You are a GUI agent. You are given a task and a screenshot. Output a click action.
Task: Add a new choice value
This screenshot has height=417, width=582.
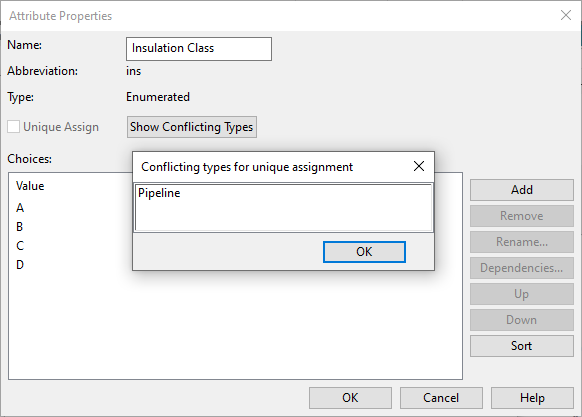521,190
